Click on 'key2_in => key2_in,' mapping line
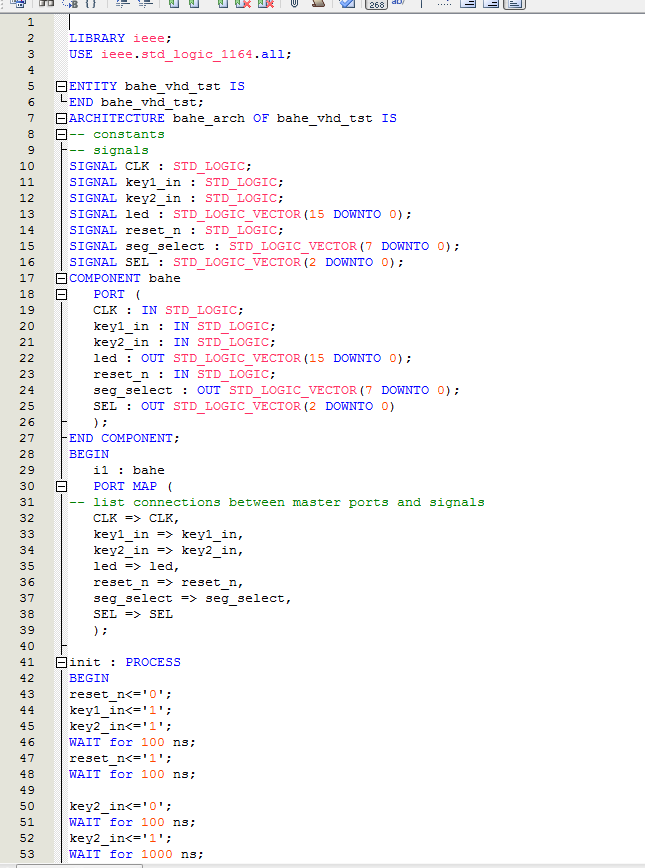The height and width of the screenshot is (868, 645). [x=168, y=551]
